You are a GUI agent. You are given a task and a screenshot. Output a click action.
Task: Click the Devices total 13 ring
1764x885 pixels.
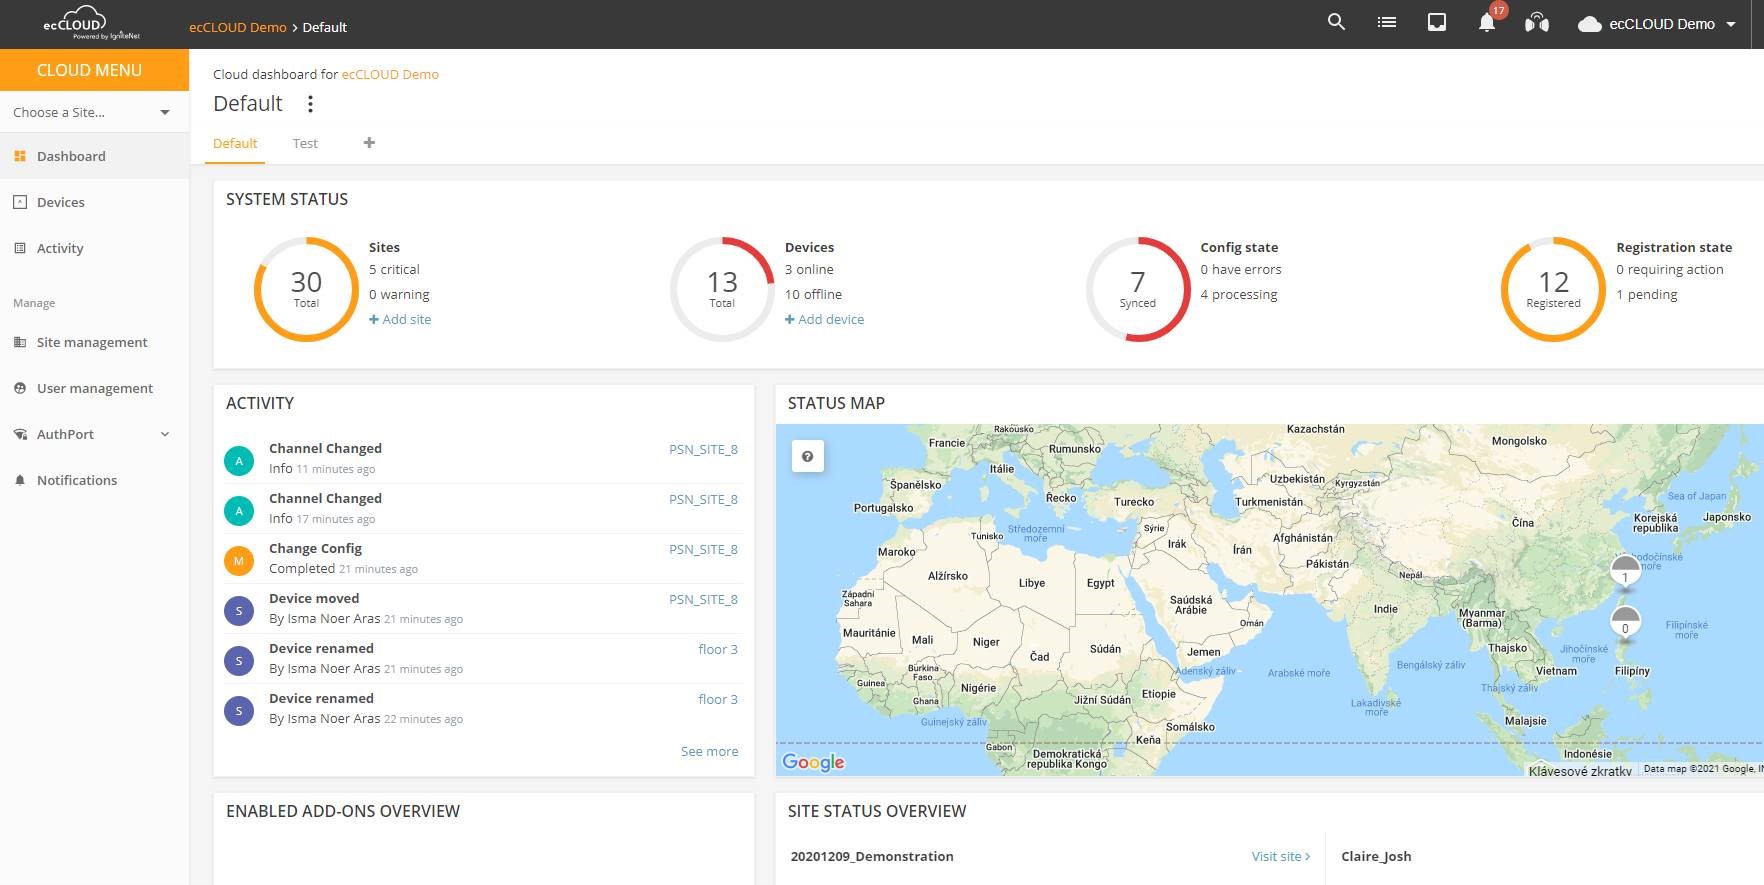pos(722,289)
